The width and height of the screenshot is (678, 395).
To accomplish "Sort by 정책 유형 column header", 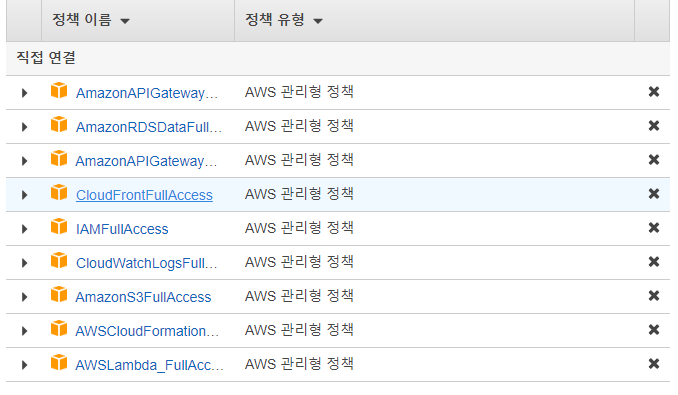I will point(284,20).
